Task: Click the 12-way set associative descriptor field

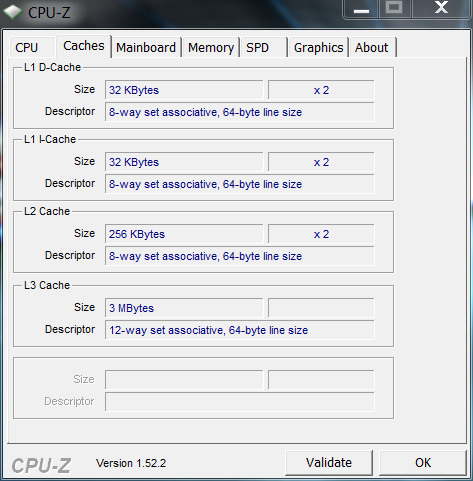Action: (240, 330)
